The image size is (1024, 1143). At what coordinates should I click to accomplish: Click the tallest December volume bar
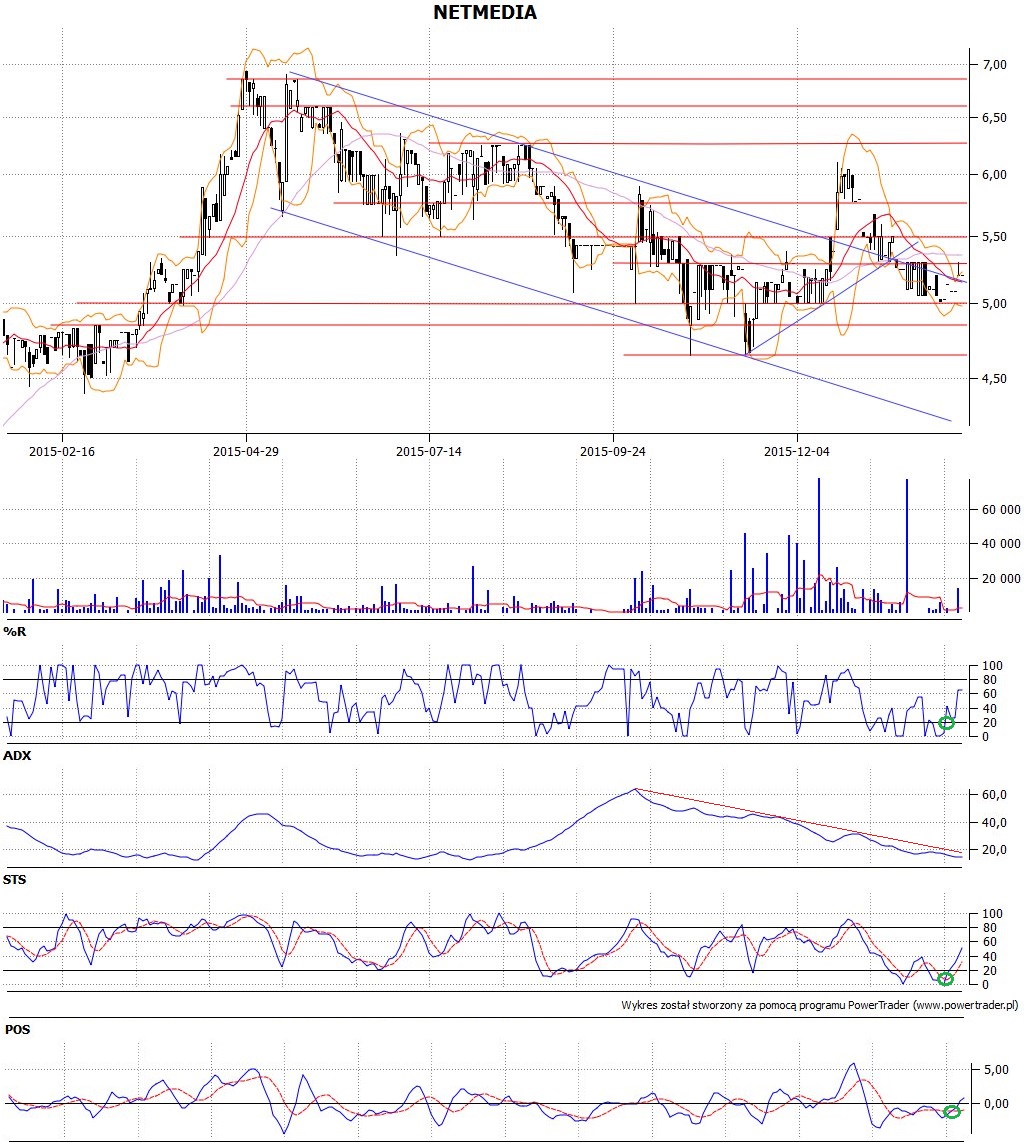point(819,545)
